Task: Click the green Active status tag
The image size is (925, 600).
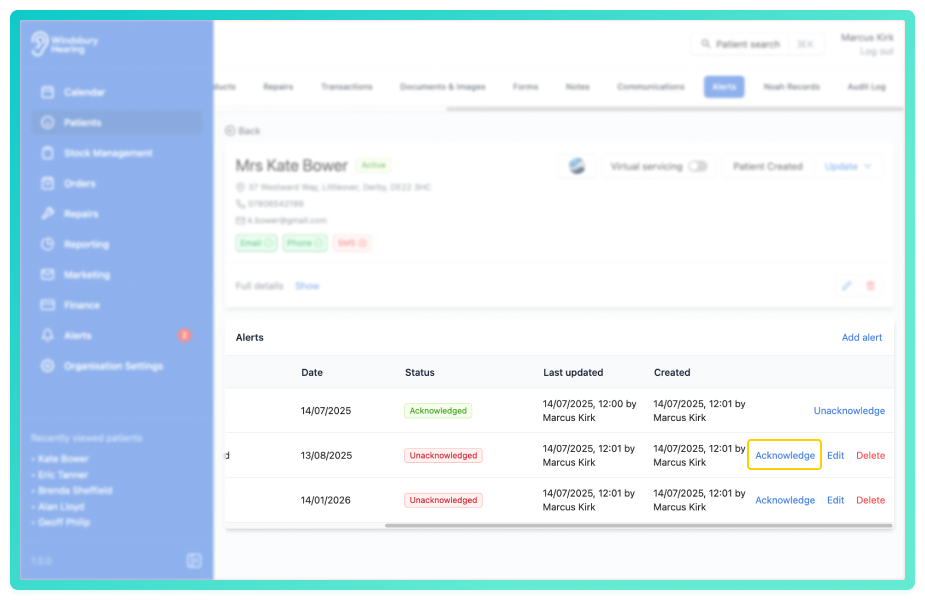Action: click(373, 165)
